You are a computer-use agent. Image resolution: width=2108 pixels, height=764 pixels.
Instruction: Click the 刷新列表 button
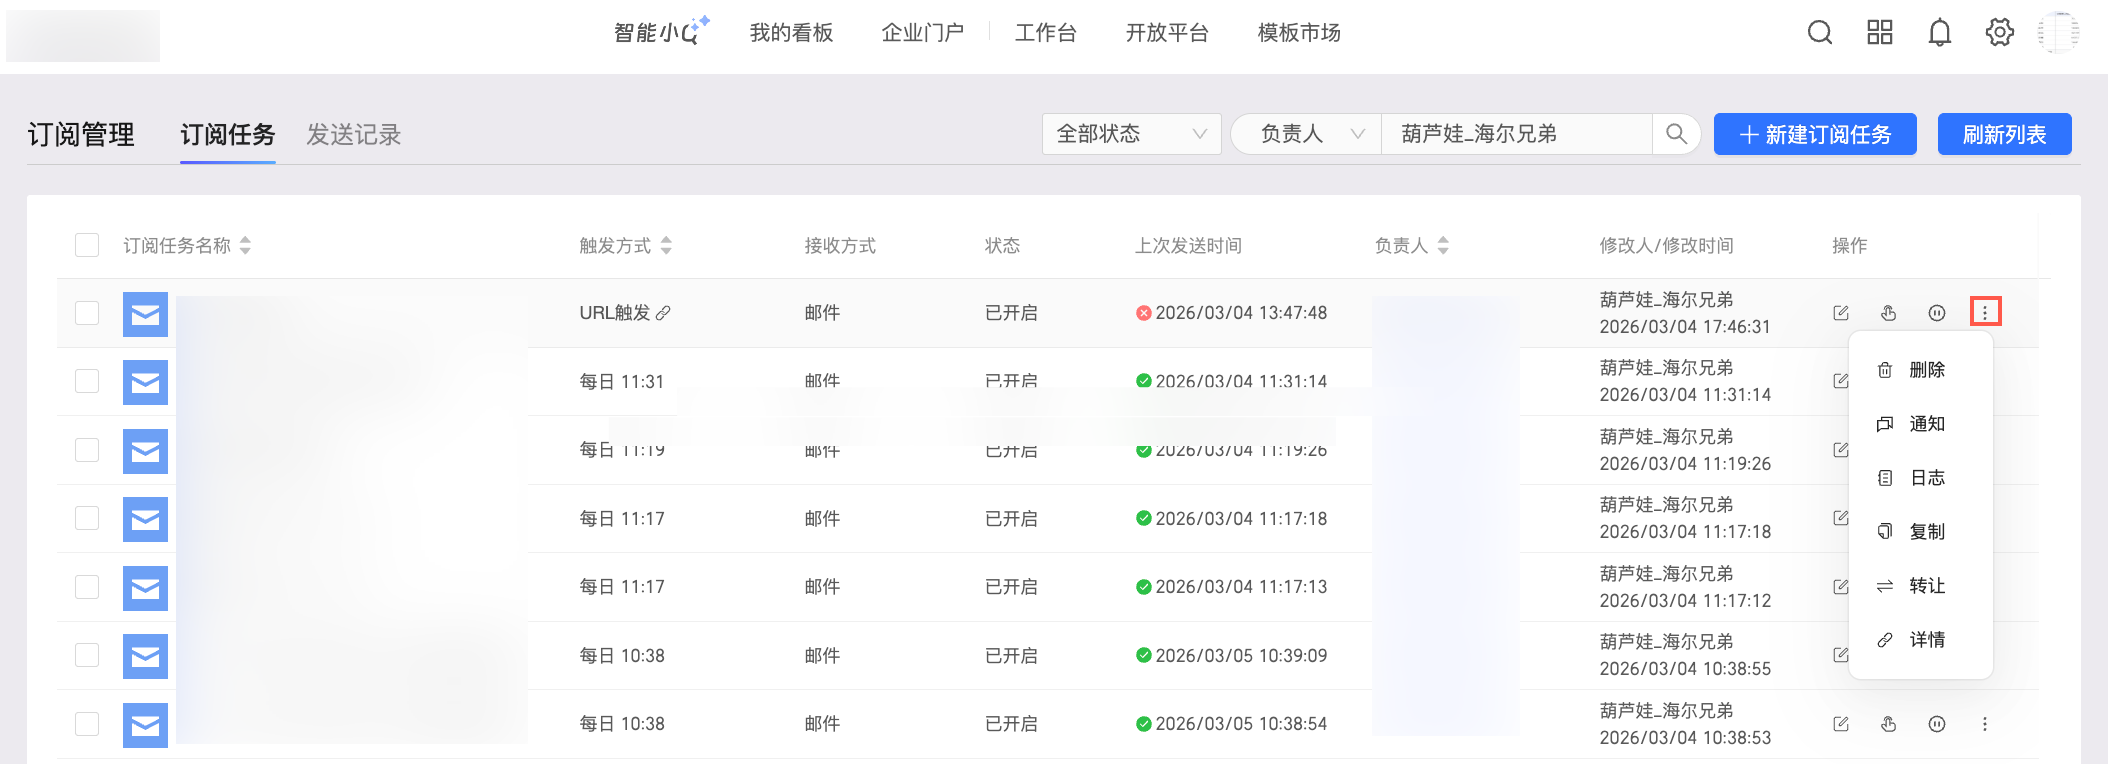point(2004,134)
